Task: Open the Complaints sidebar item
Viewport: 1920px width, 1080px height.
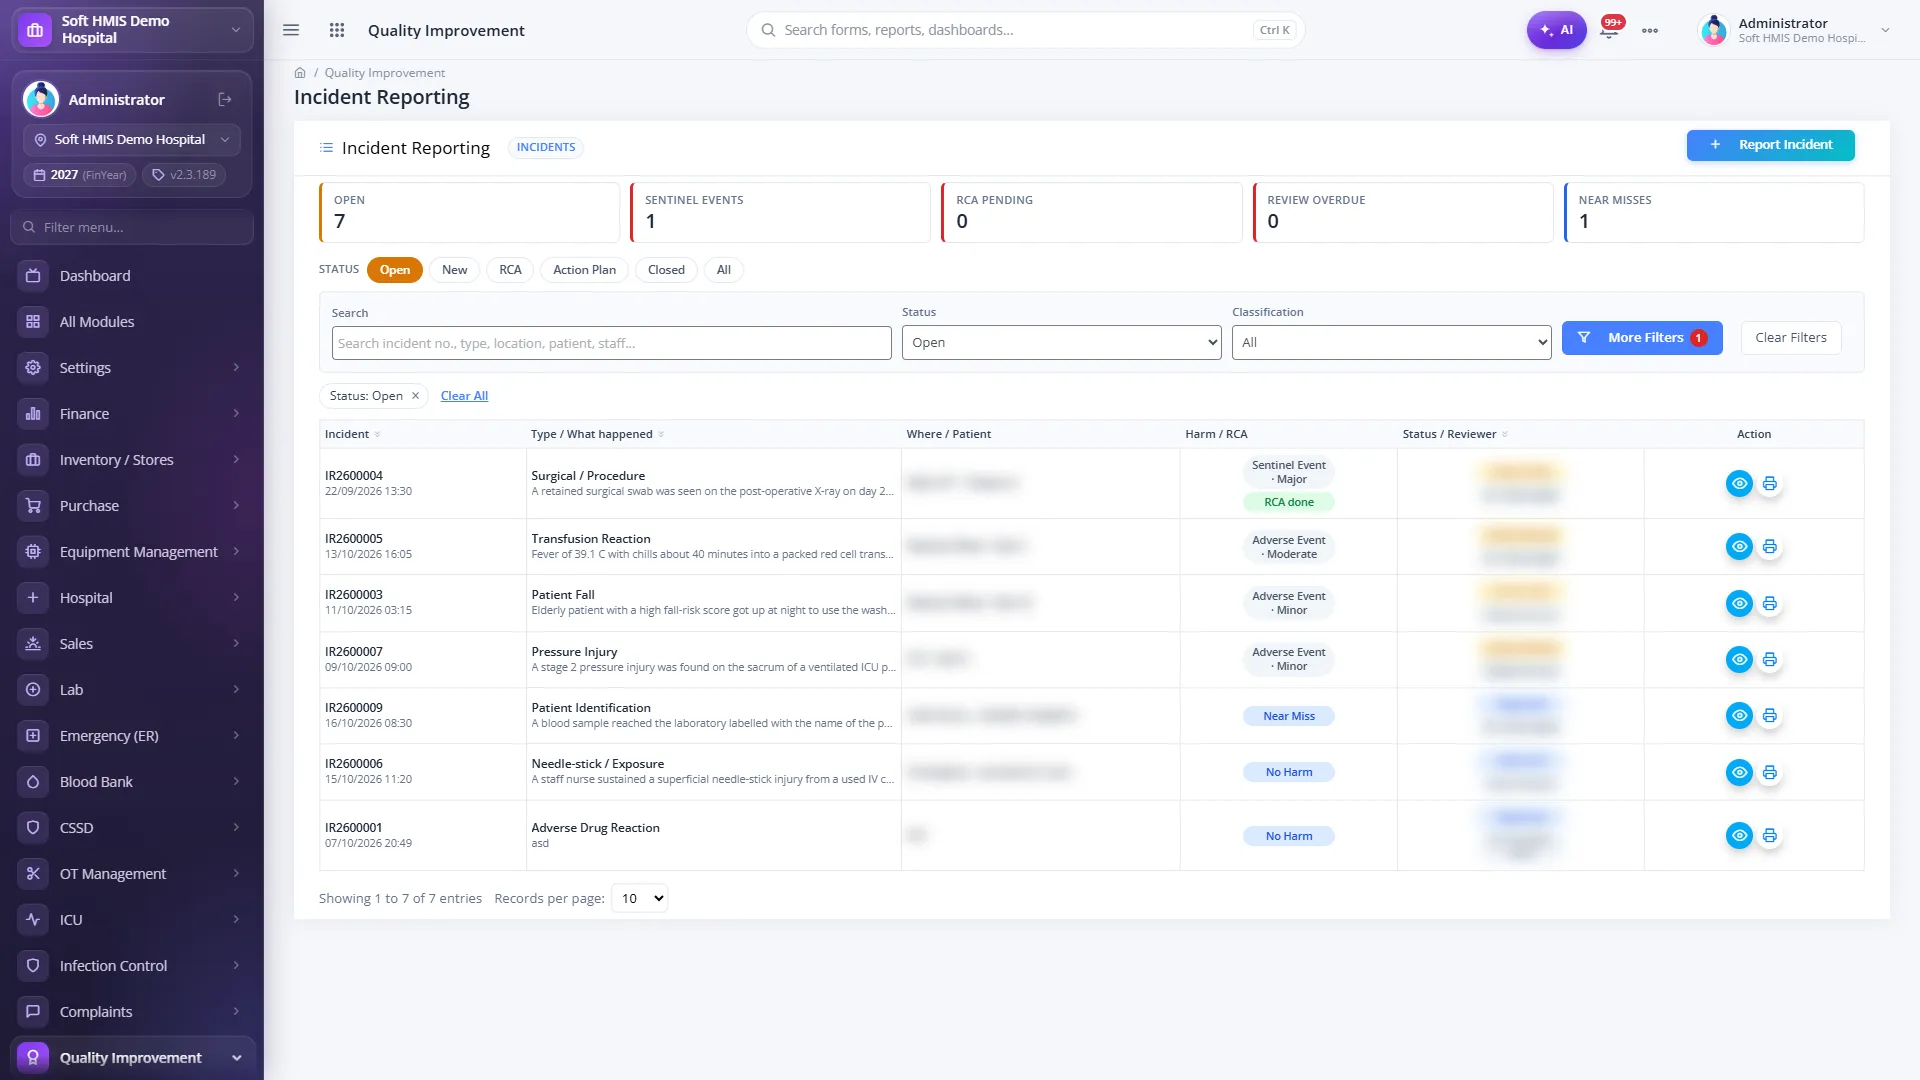Action: [x=132, y=1012]
